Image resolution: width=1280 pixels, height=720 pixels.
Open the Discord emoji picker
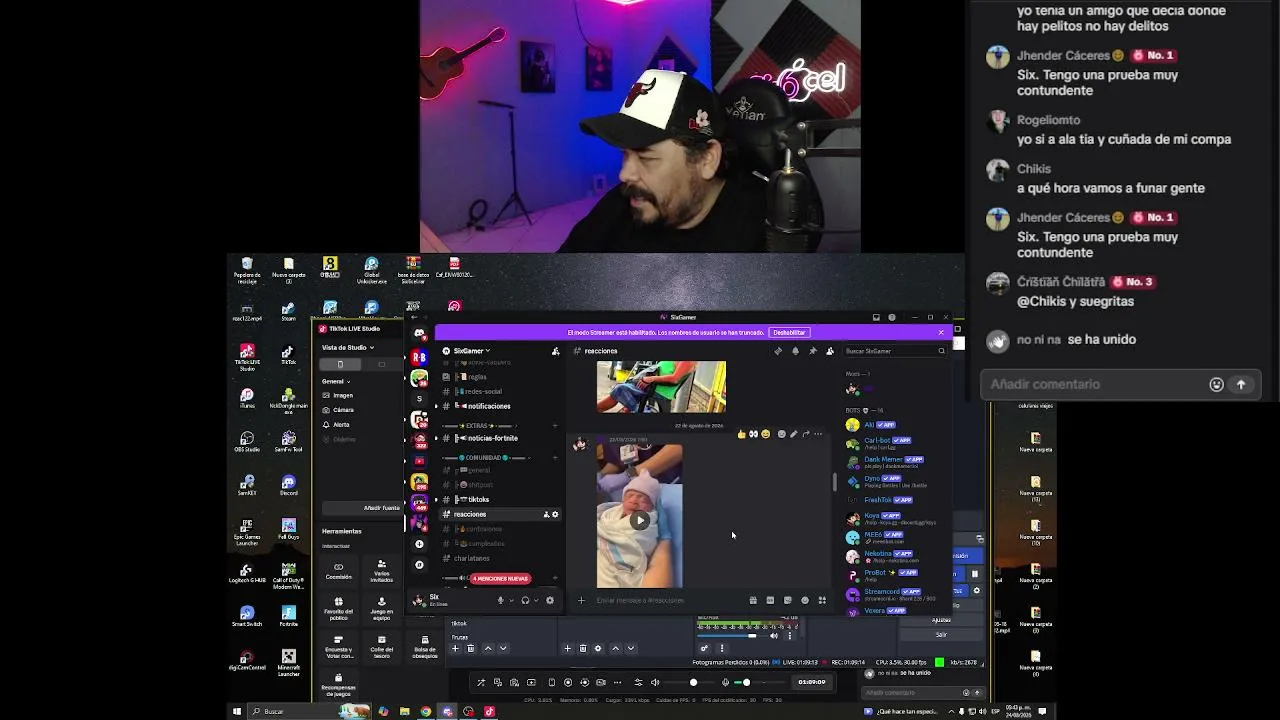point(805,600)
